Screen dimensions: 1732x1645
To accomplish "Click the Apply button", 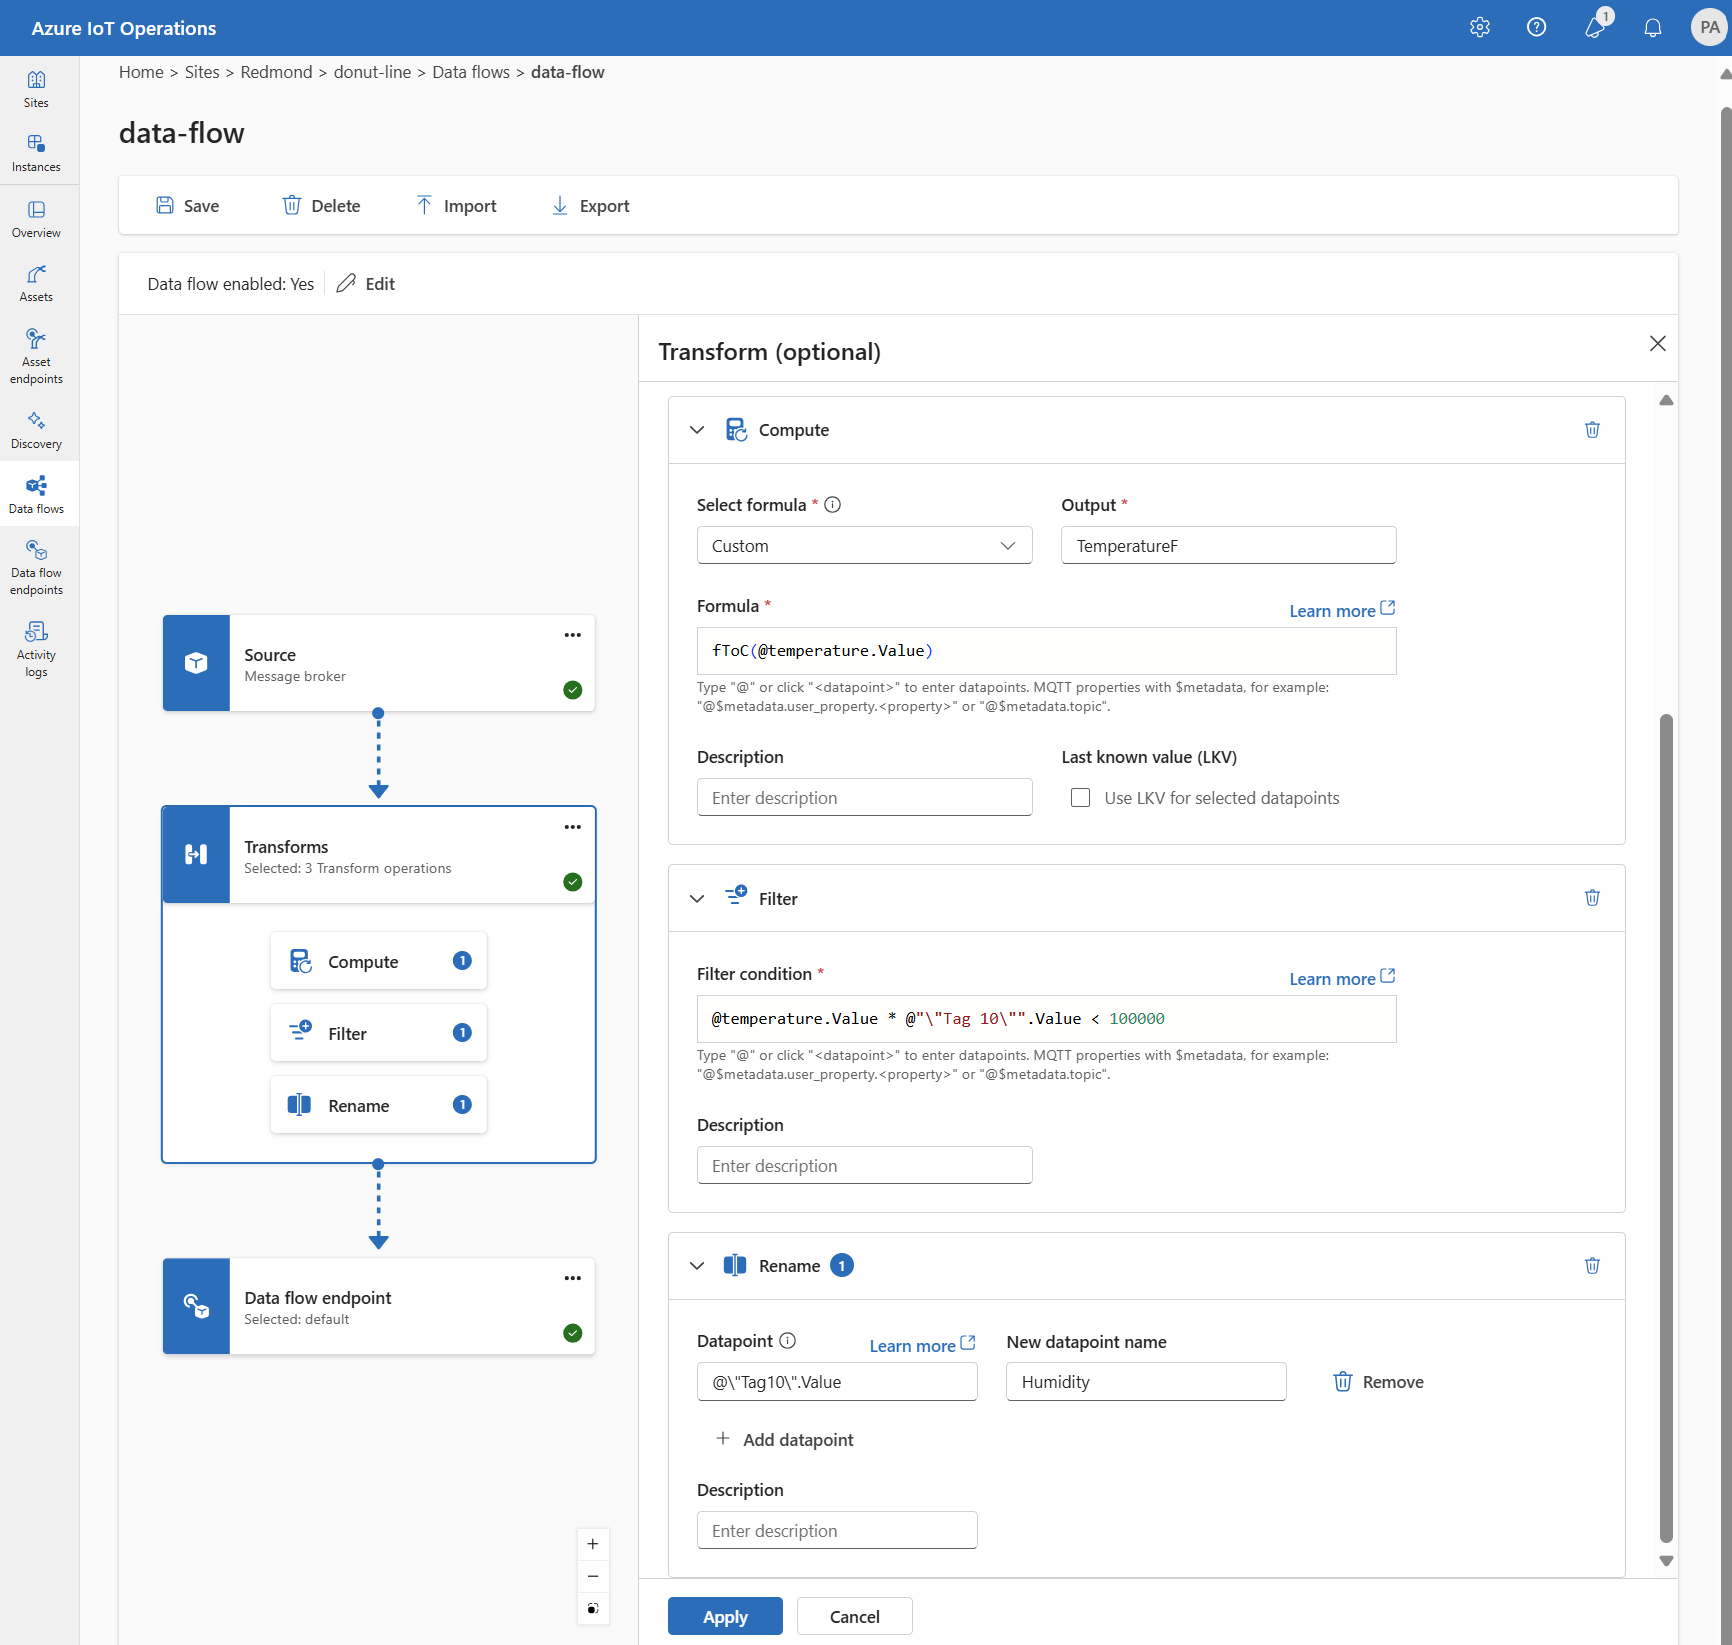I will tap(725, 1616).
